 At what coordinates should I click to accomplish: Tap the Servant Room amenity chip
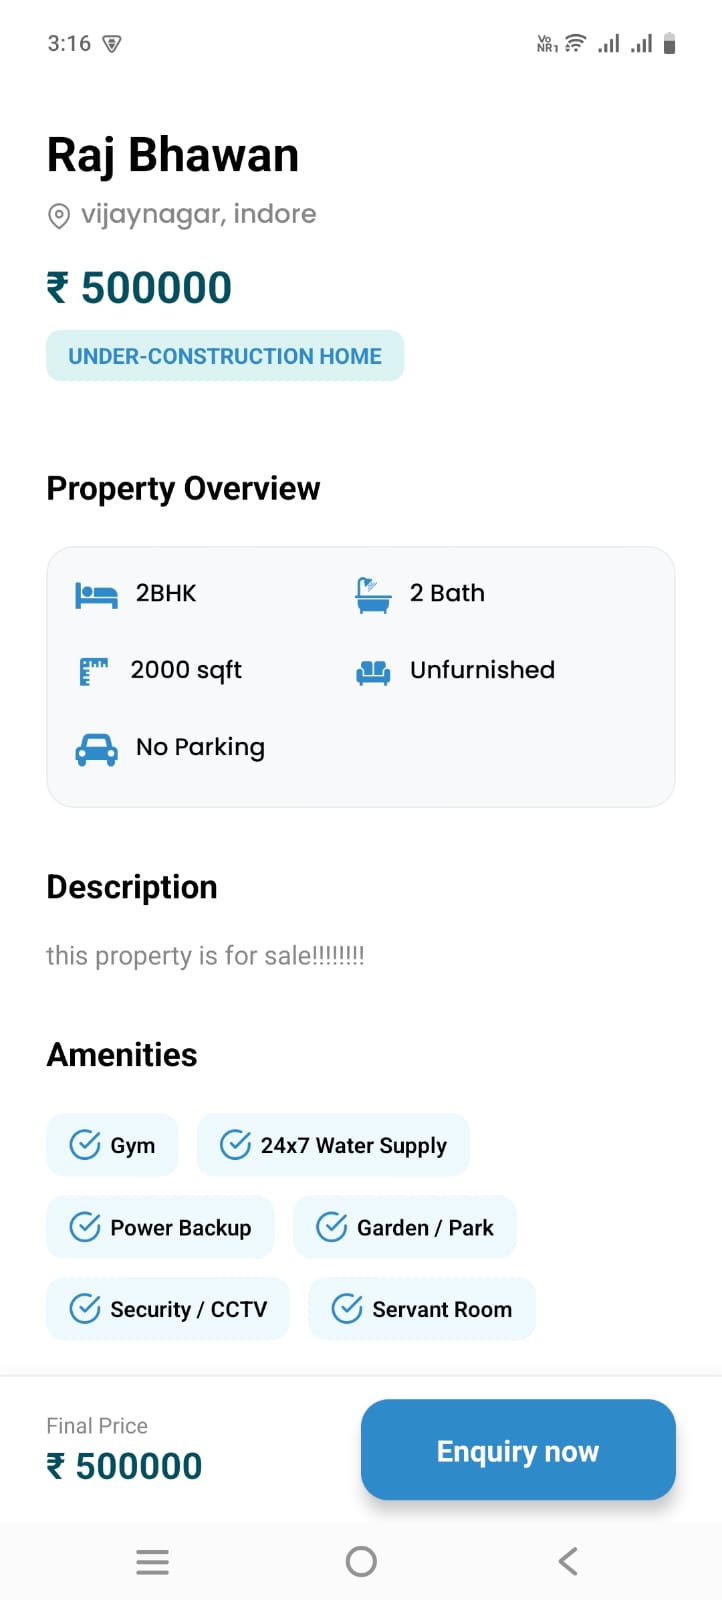(422, 1309)
